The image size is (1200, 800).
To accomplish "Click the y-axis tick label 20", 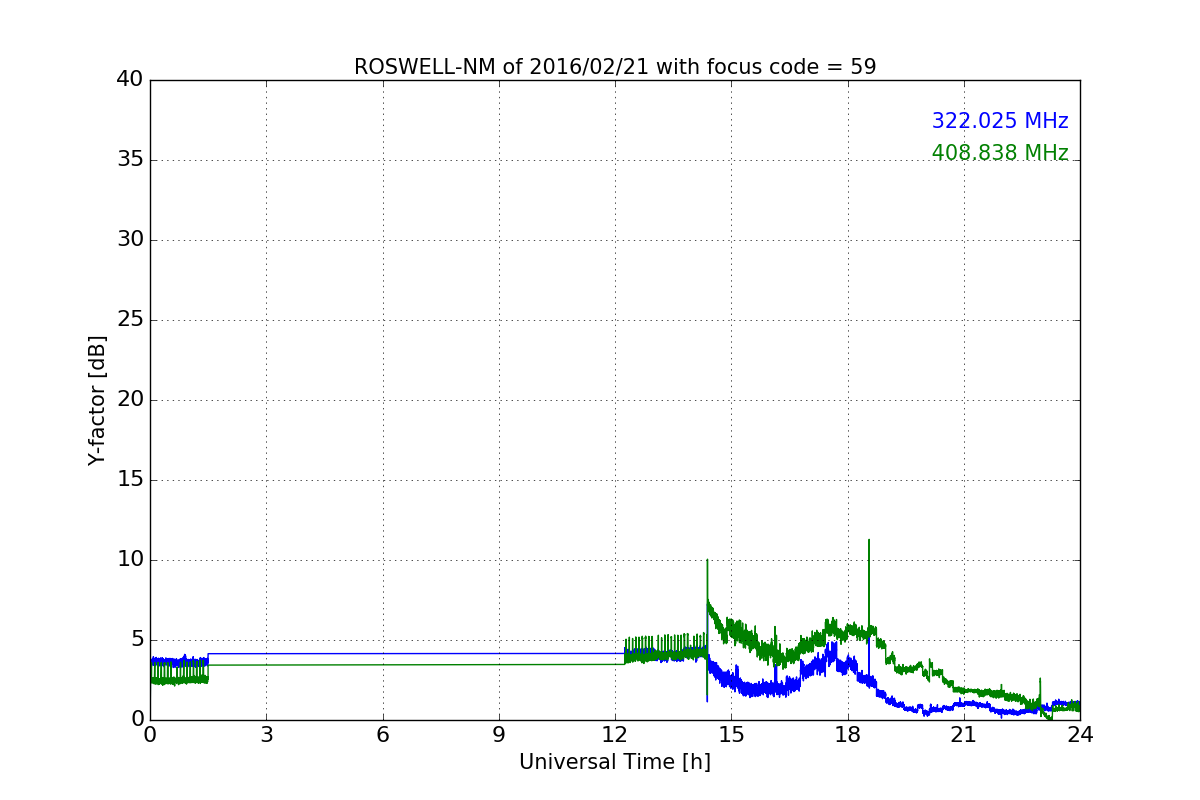I will [130, 399].
